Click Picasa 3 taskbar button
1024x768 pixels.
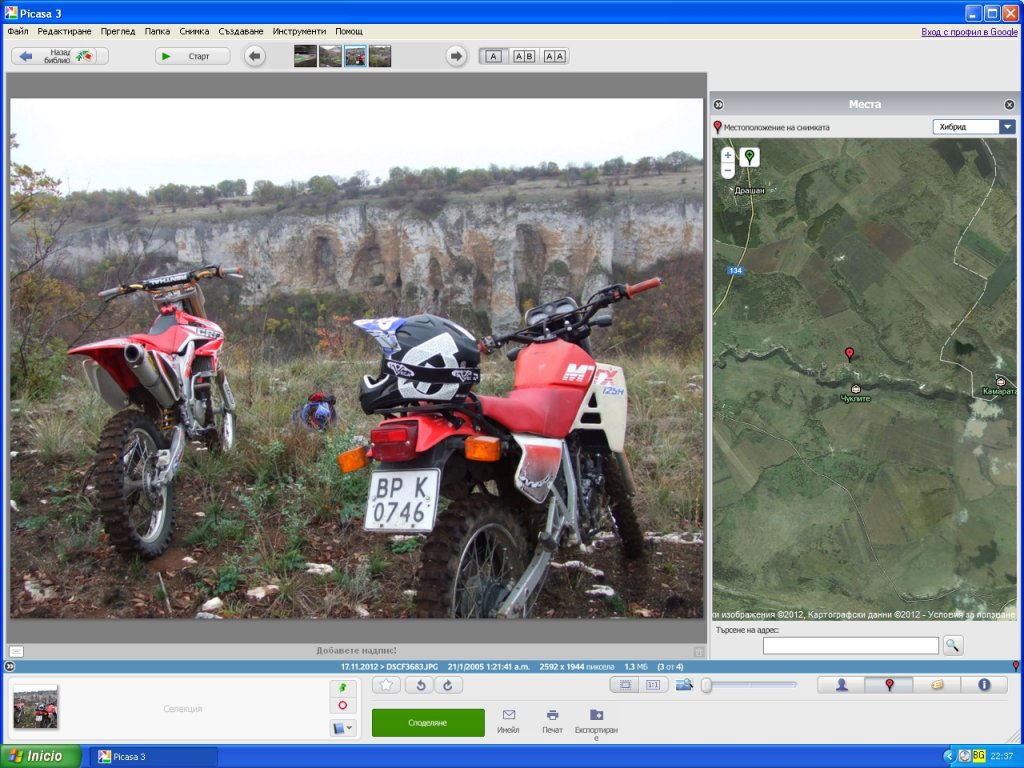pyautogui.click(x=153, y=756)
